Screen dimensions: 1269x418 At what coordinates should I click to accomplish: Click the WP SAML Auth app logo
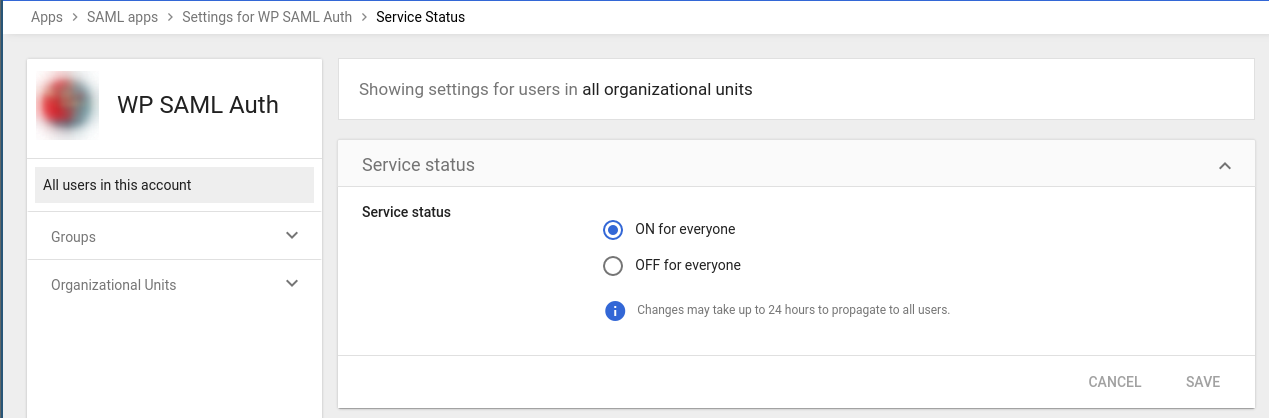coord(67,104)
